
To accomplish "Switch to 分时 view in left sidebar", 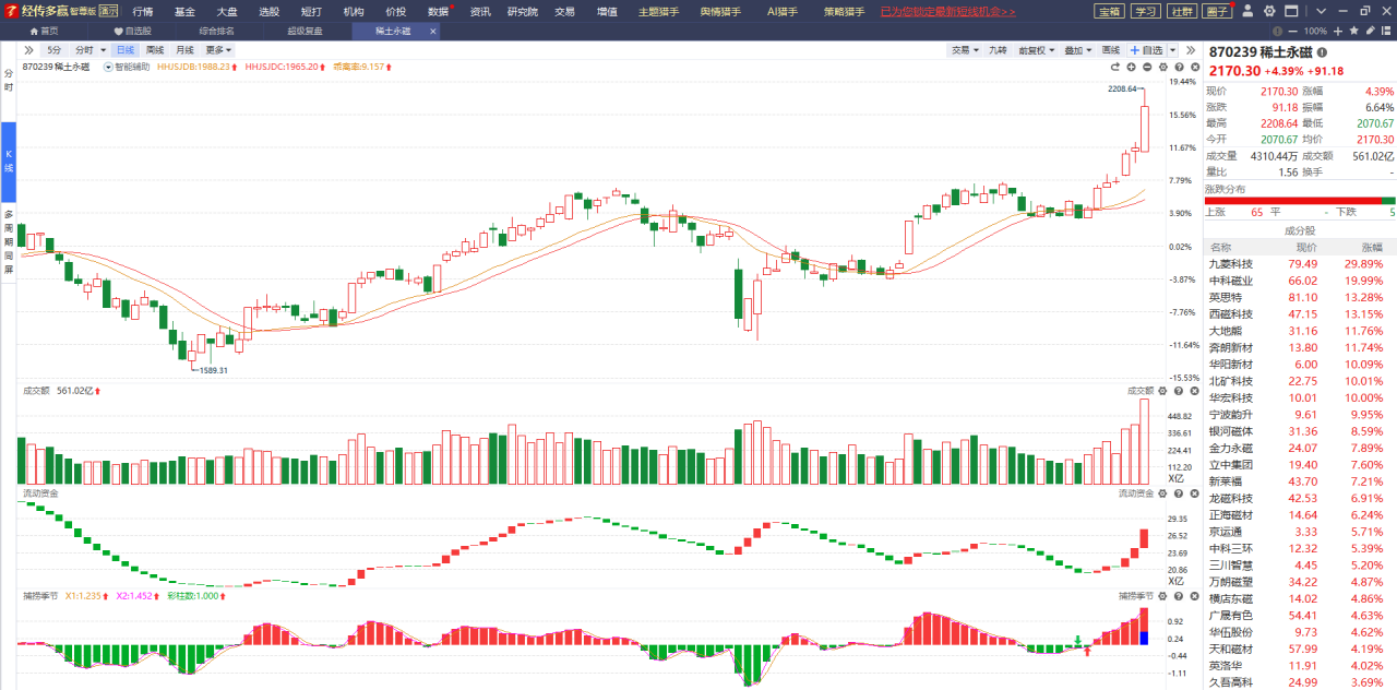I will (8, 81).
